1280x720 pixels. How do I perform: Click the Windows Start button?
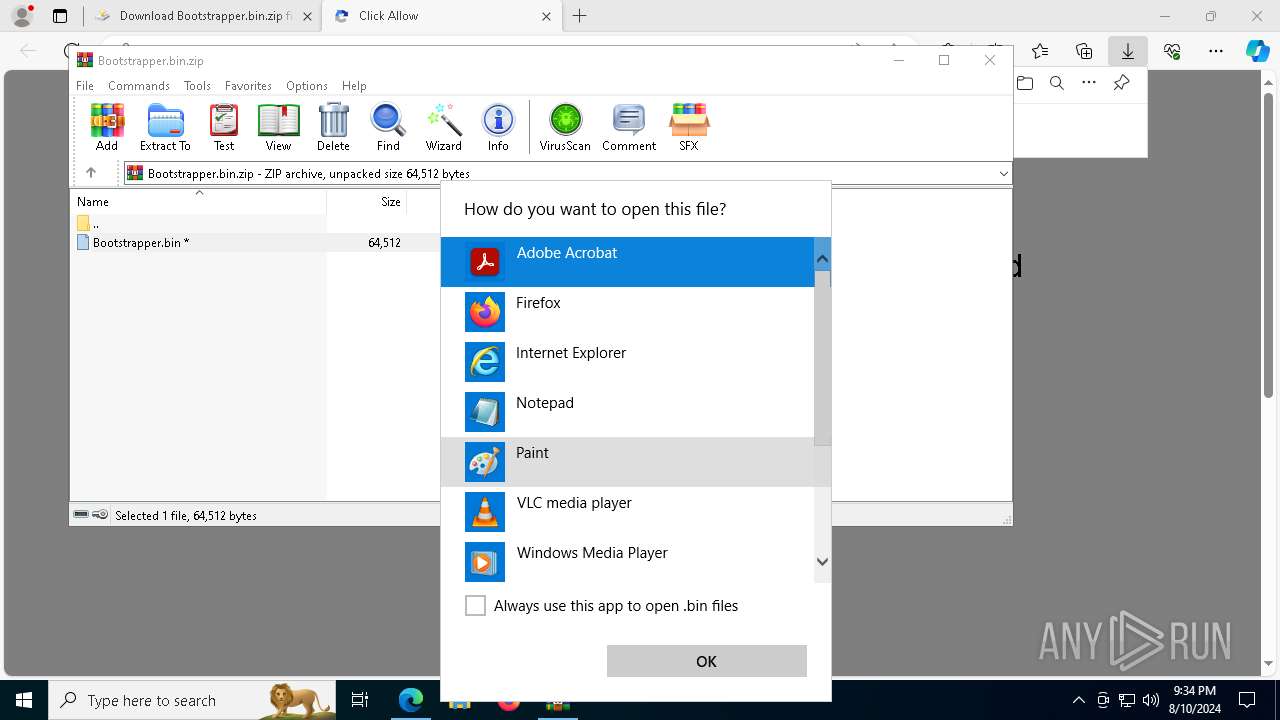point(24,700)
